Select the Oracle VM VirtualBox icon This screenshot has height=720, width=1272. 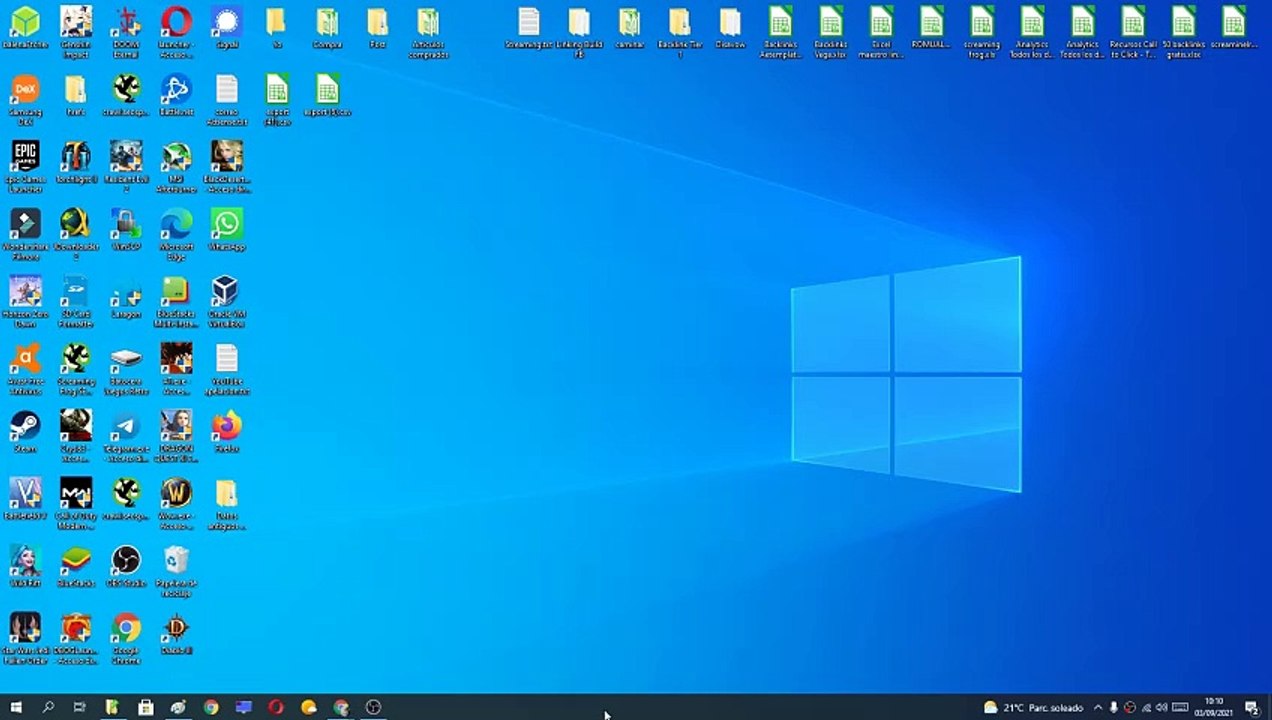(x=227, y=301)
